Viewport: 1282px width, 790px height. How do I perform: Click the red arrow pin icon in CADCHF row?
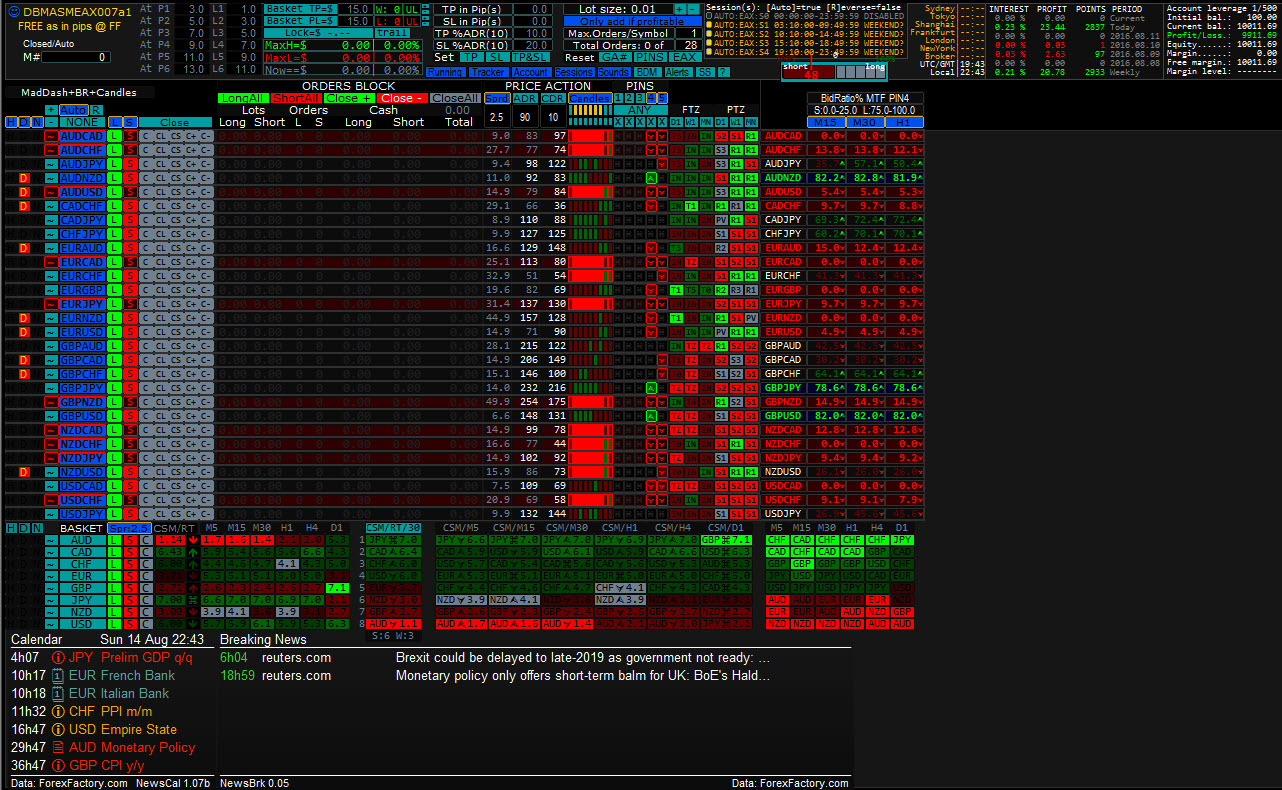coord(651,205)
